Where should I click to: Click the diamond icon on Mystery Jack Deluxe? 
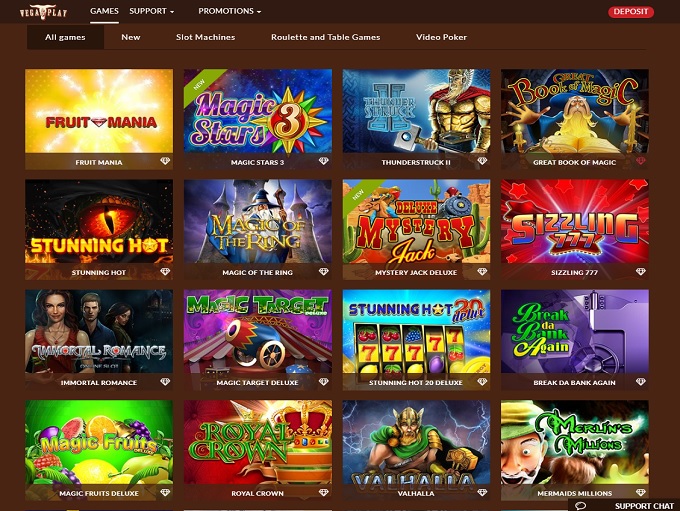[482, 272]
